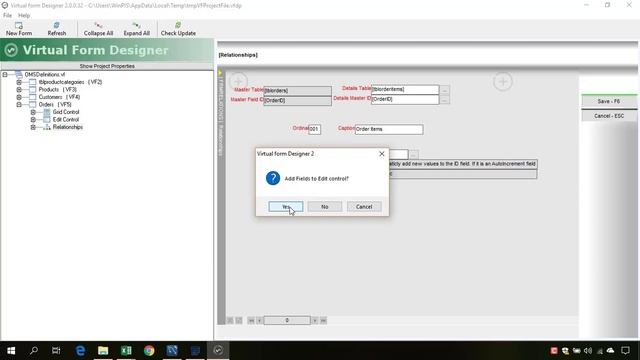
Task: Click No in the Add Fields dialog
Action: [x=324, y=207]
